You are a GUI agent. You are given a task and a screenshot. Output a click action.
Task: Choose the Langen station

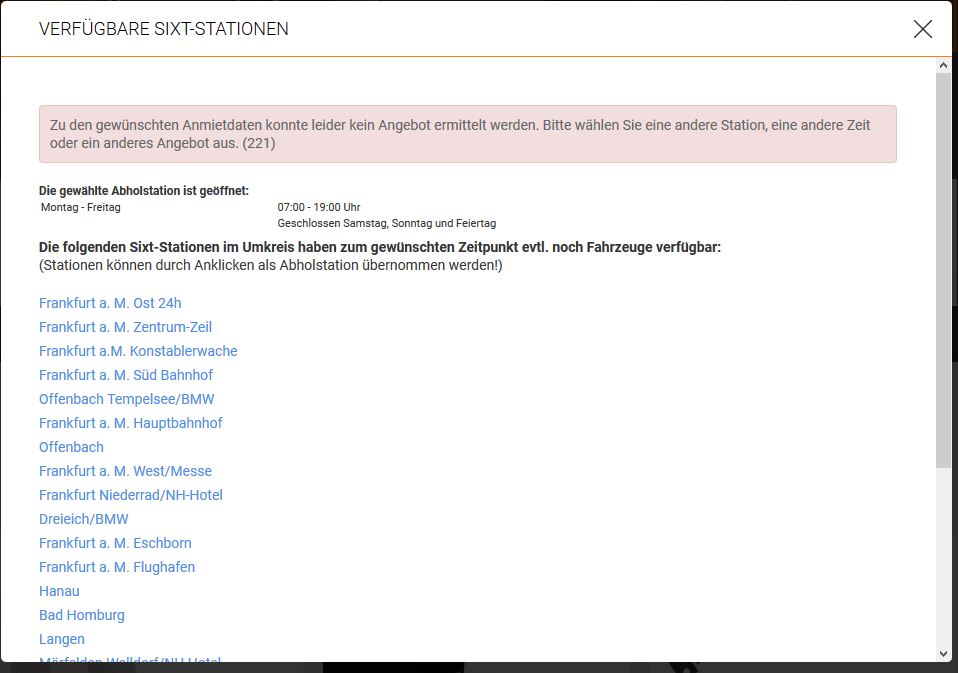click(x=62, y=639)
